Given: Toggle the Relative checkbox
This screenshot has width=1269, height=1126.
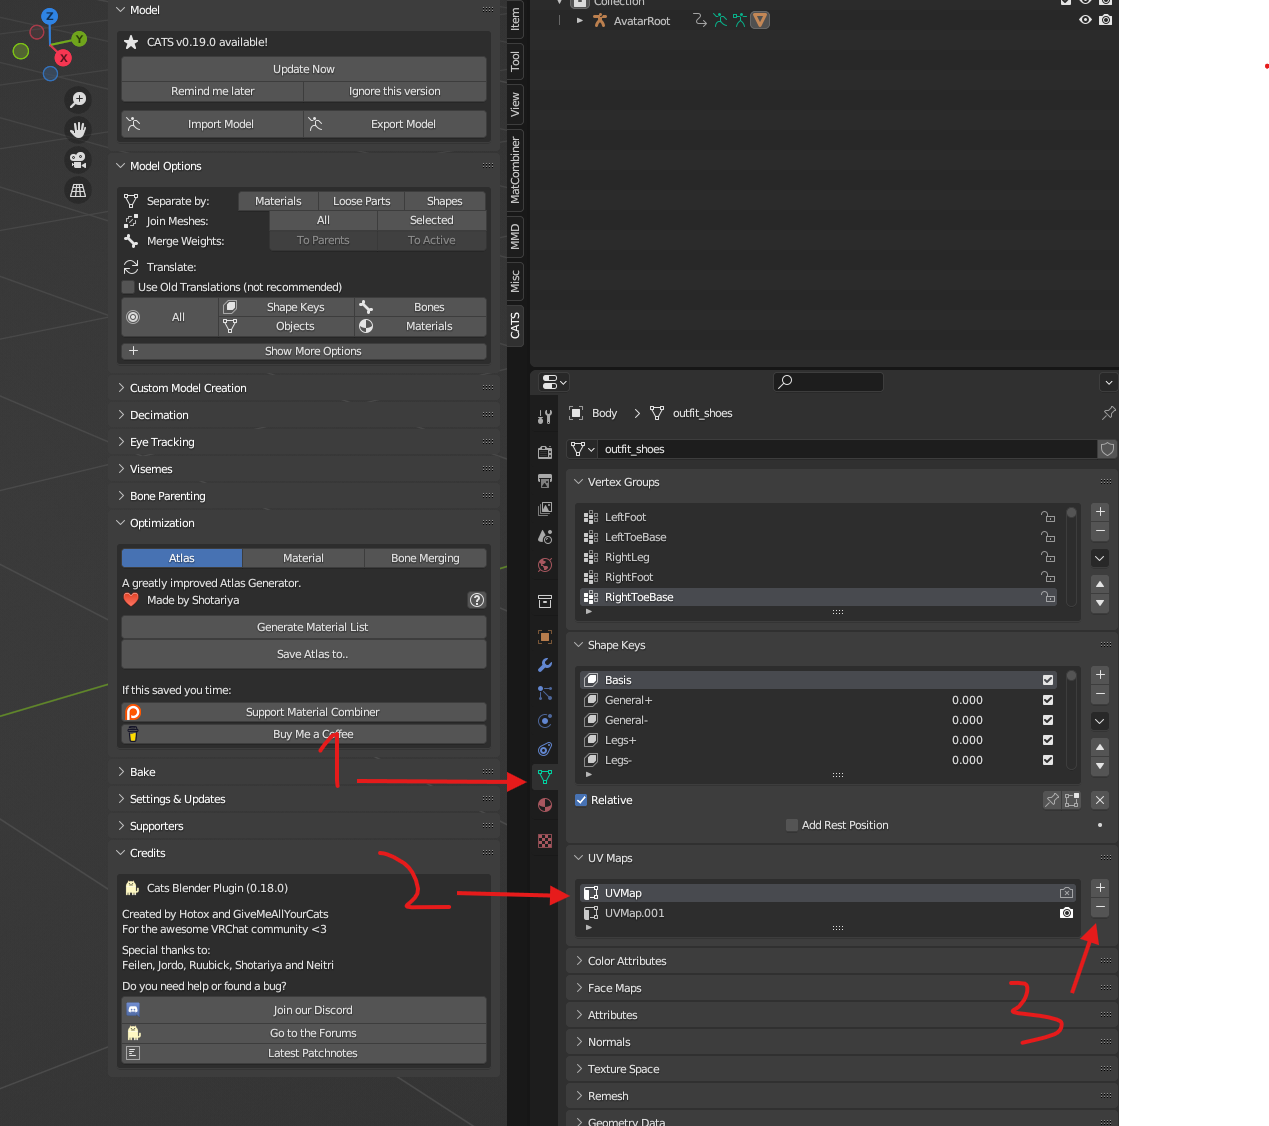Looking at the screenshot, I should 581,800.
